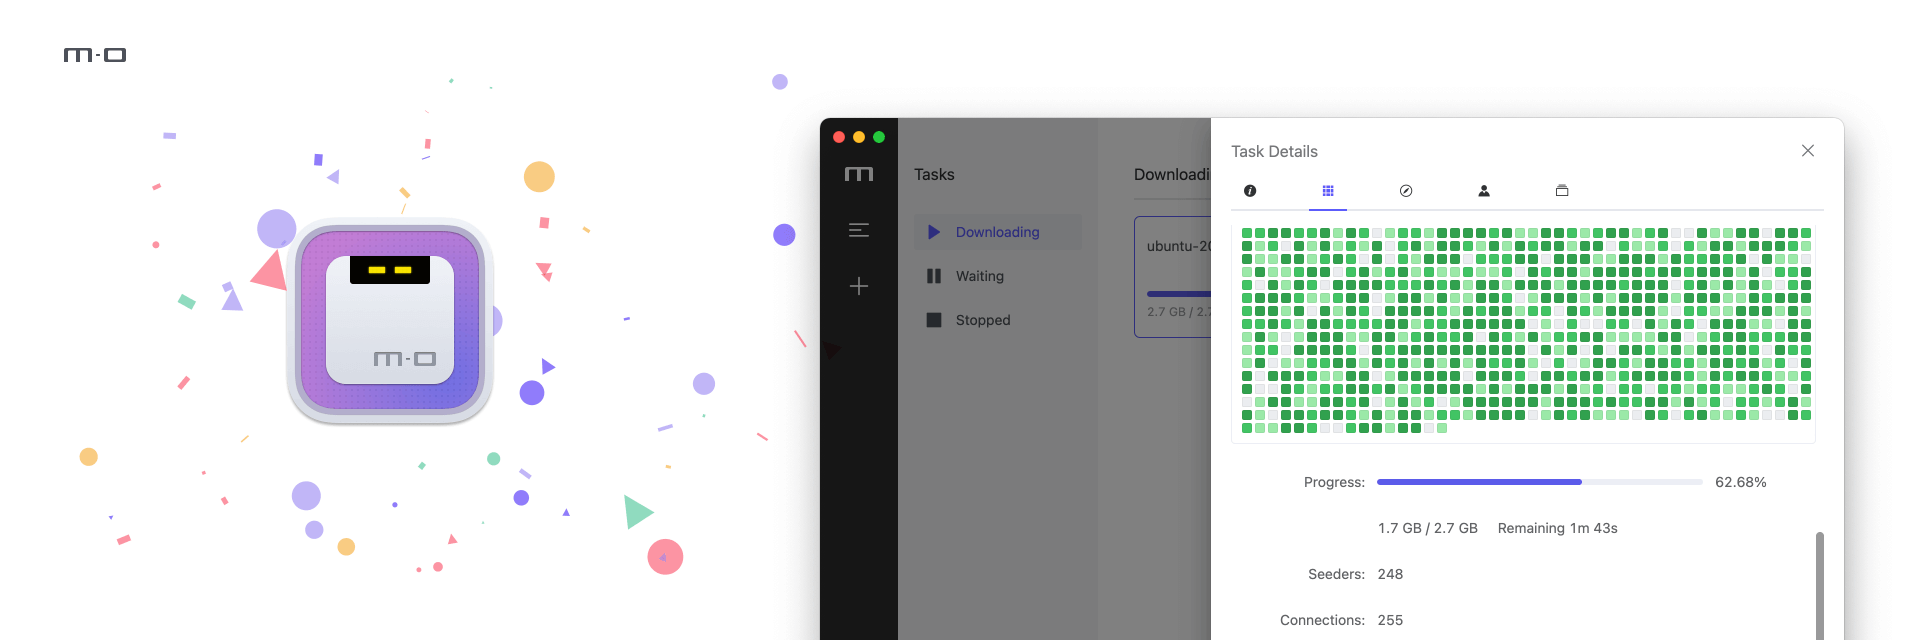Click the Task Details vertical scrollbar
Image resolution: width=1920 pixels, height=640 pixels.
(1820, 586)
